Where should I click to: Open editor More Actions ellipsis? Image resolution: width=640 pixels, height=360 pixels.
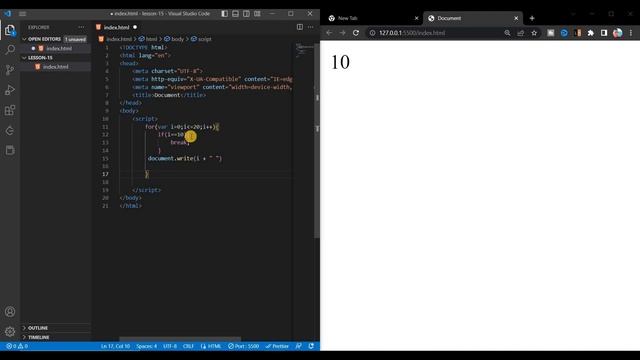[x=311, y=27]
